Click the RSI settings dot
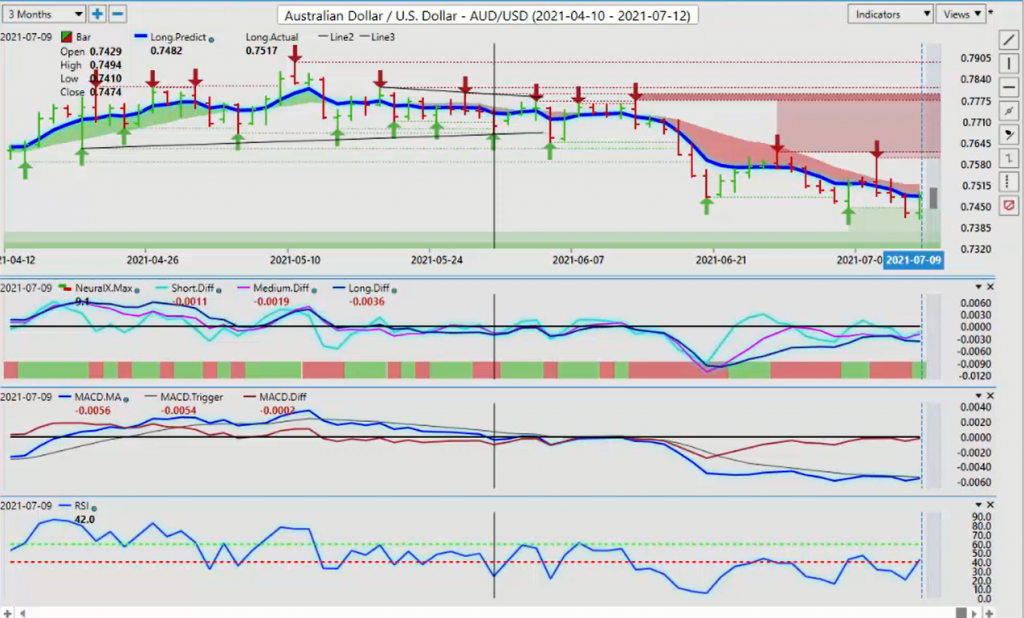Image resolution: width=1024 pixels, height=618 pixels. tap(93, 508)
